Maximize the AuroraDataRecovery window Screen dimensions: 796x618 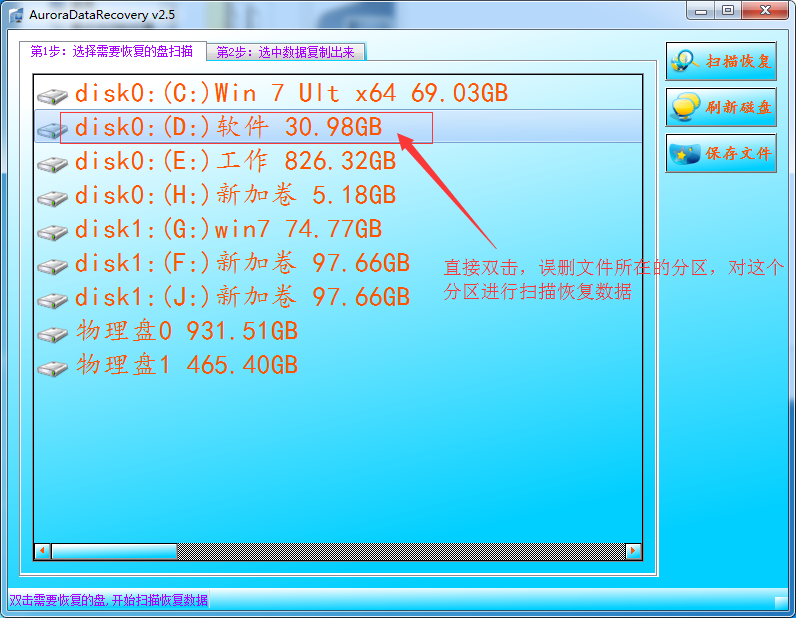click(x=728, y=10)
